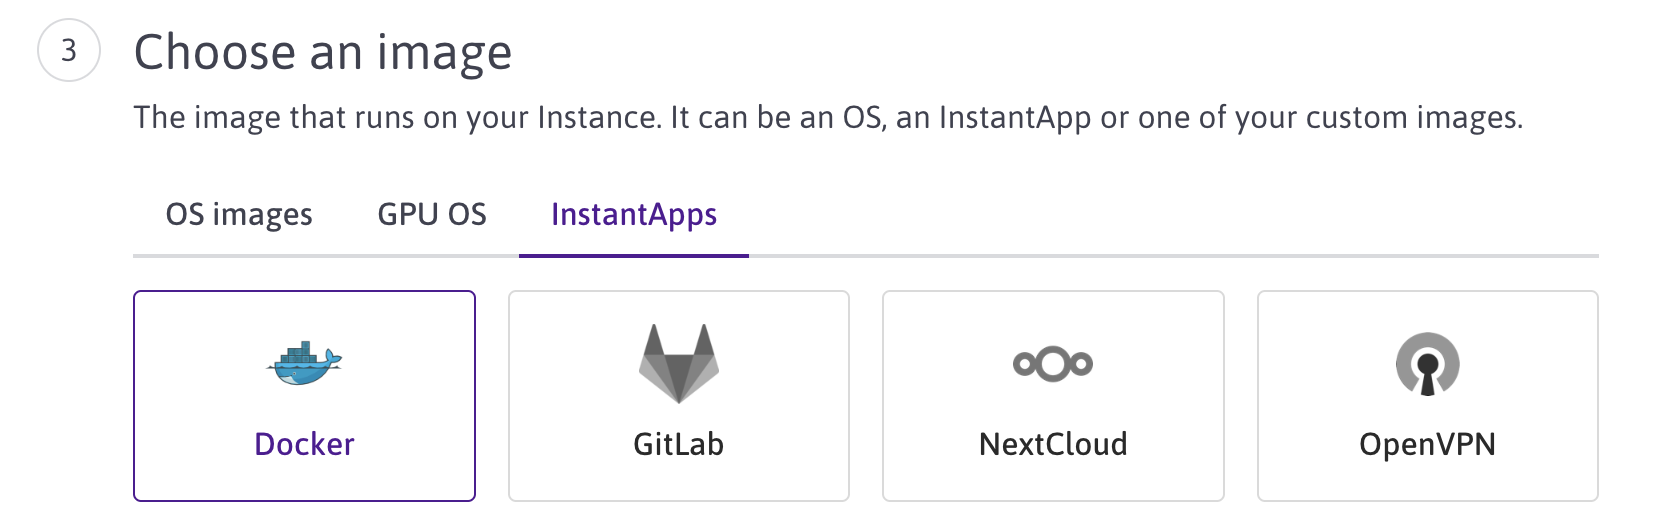
Task: Click the GitLab text label
Action: point(679,444)
